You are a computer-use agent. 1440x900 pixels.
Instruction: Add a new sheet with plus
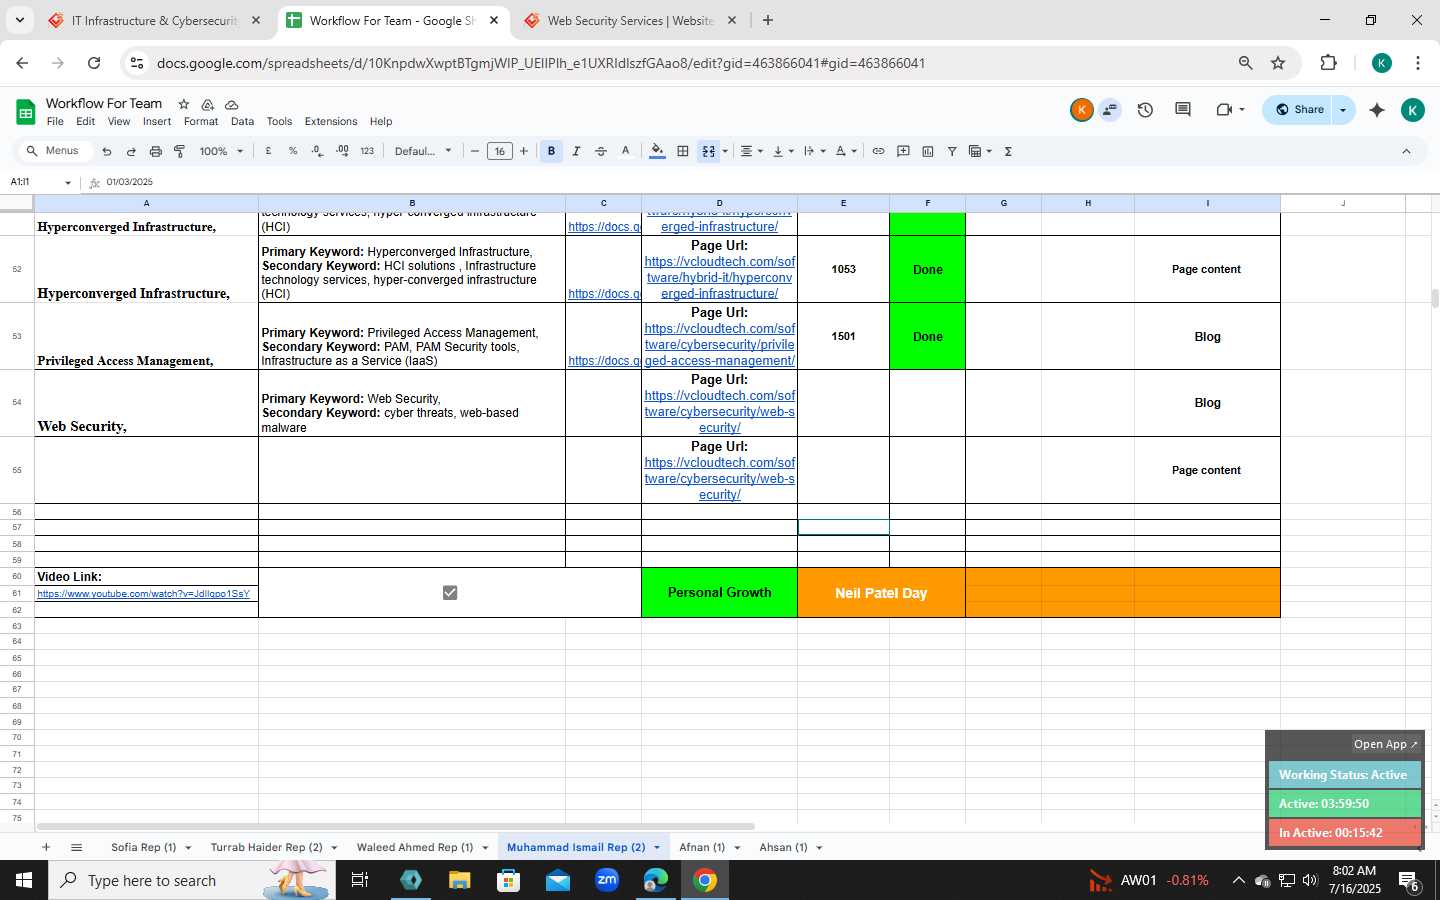(46, 847)
